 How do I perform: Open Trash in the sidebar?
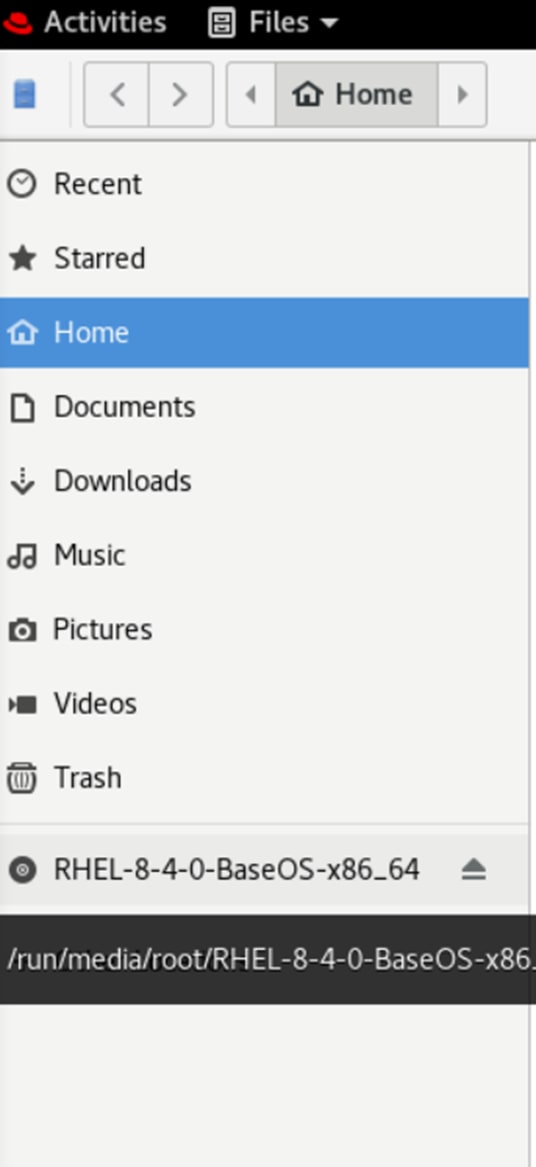(264, 778)
